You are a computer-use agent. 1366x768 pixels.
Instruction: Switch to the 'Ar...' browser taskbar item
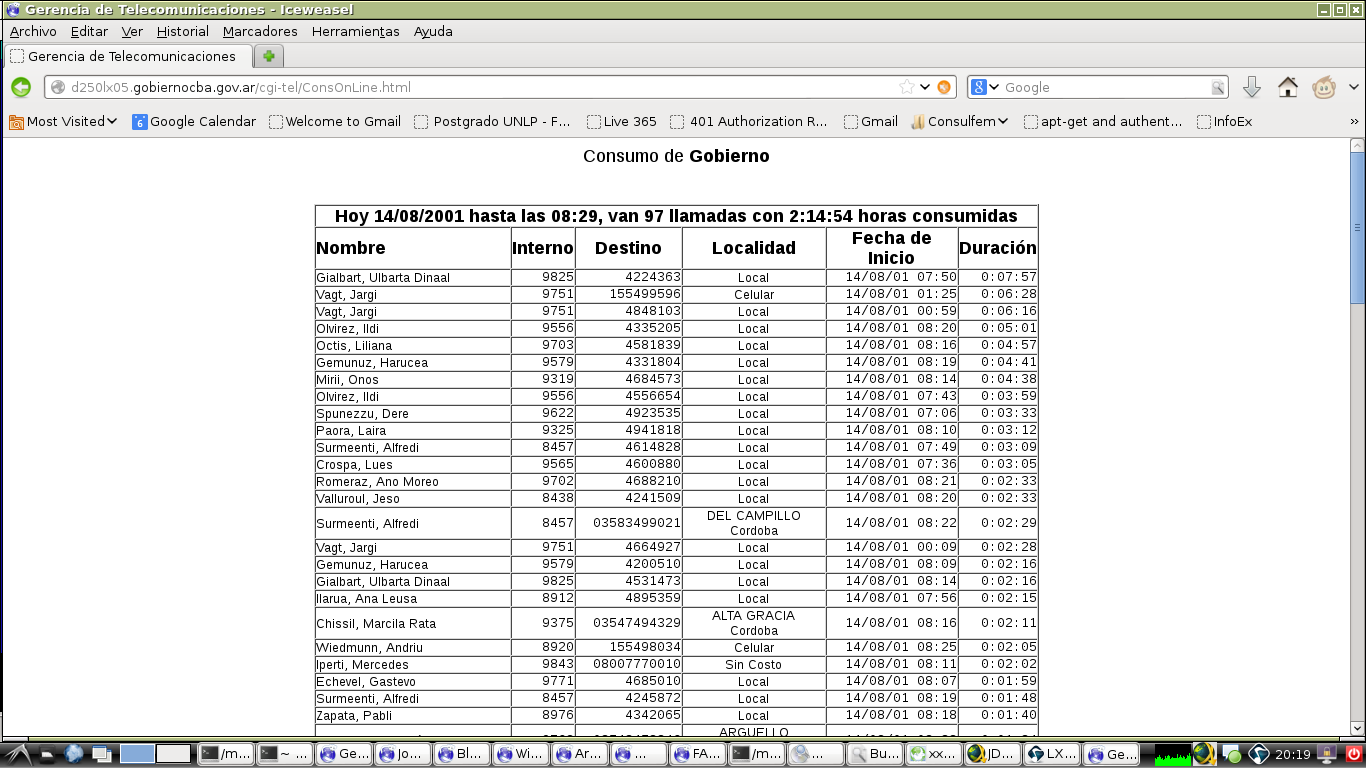pos(578,754)
